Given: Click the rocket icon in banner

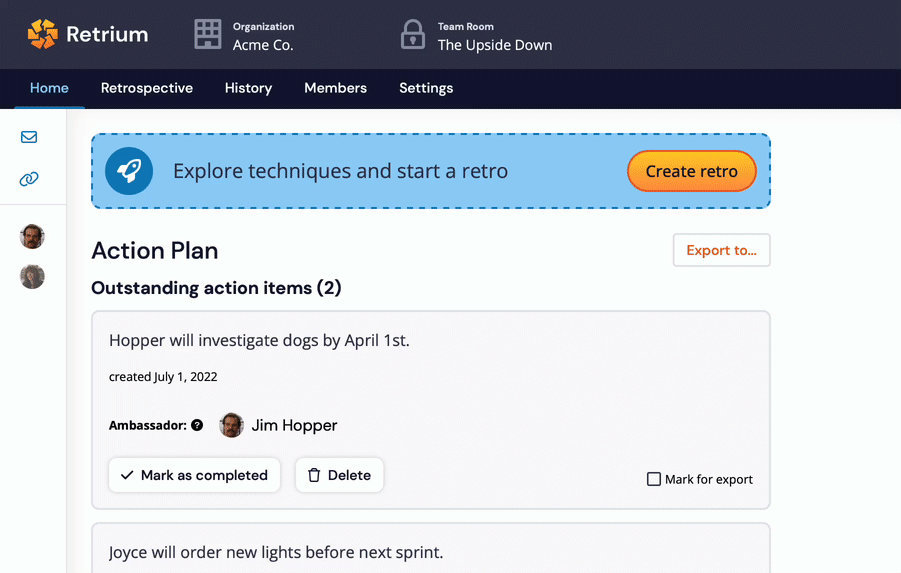Looking at the screenshot, I should pyautogui.click(x=129, y=171).
